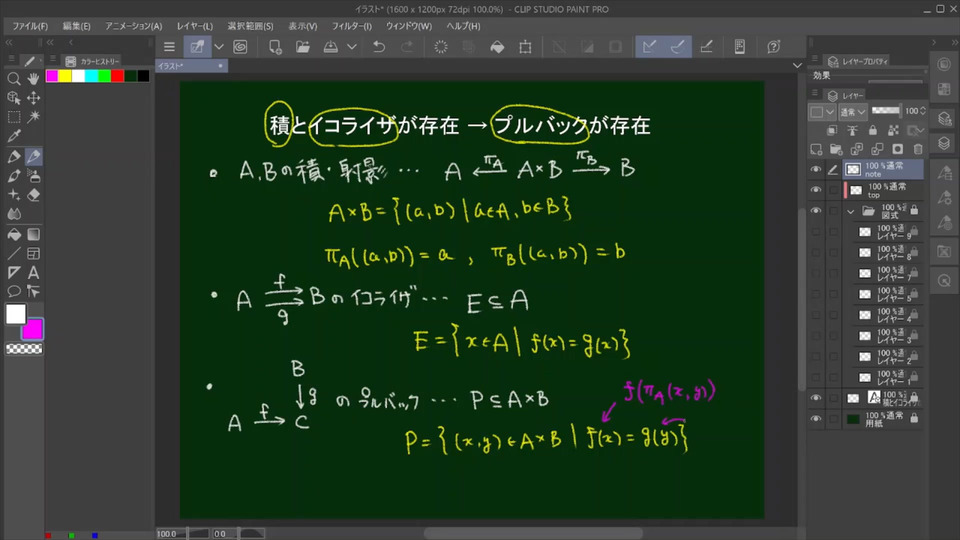Select the Airbrush tool
The width and height of the screenshot is (960, 540).
[34, 176]
